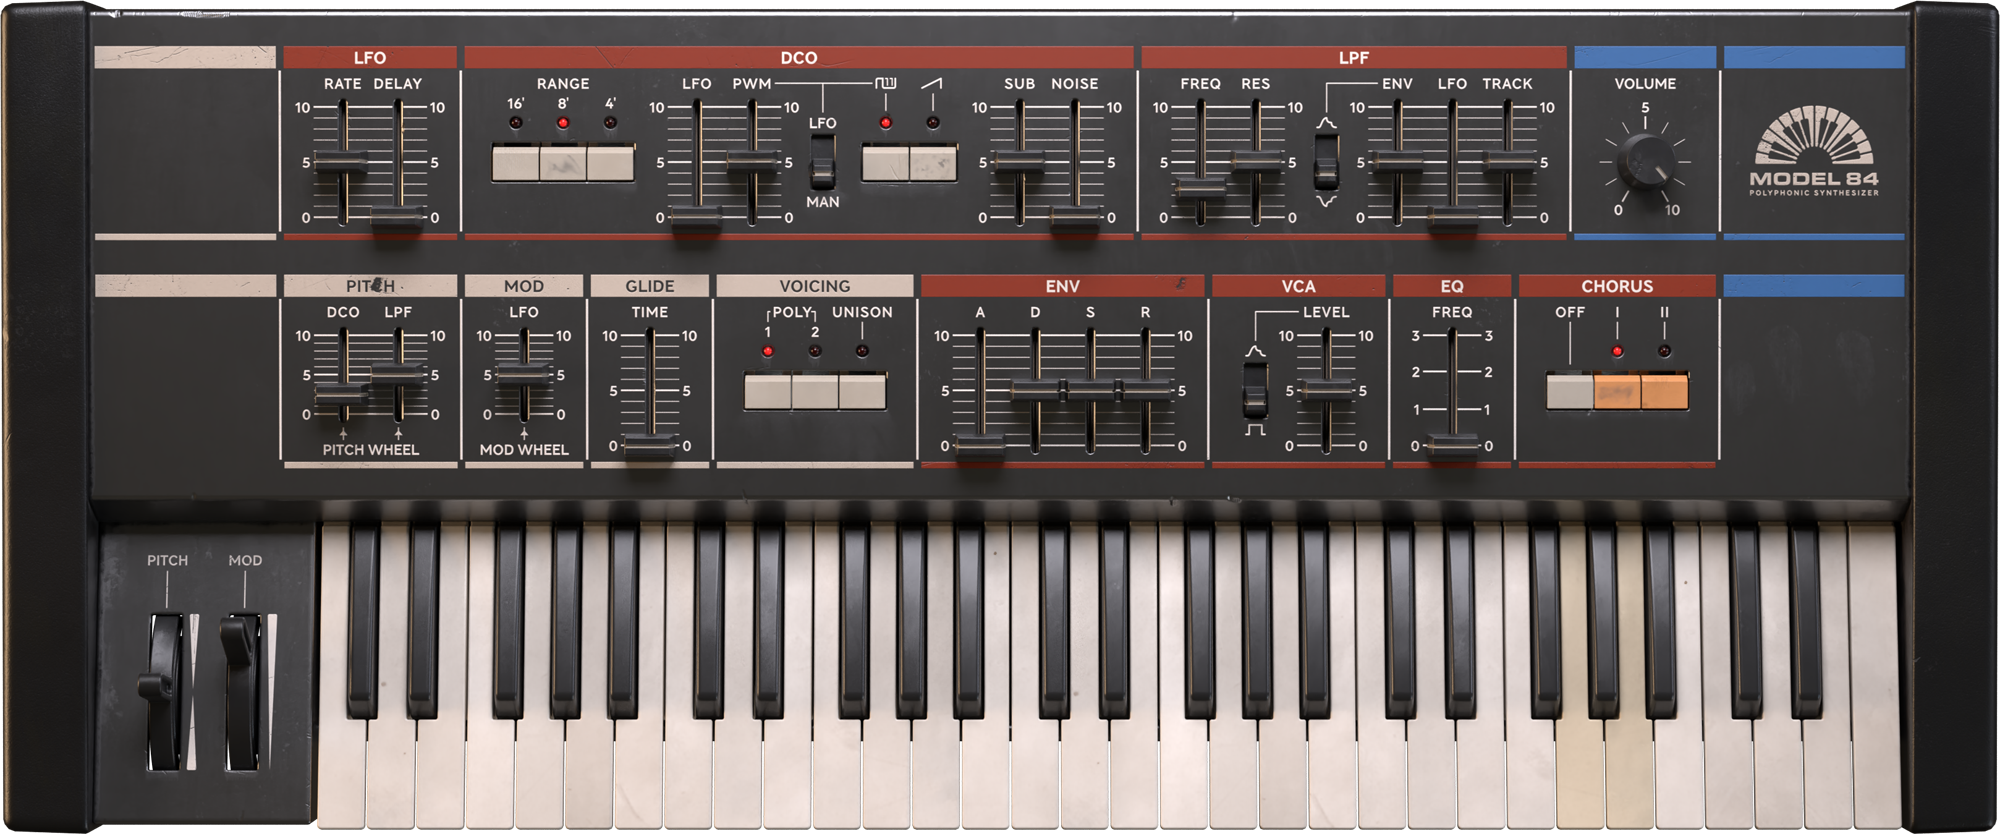
Task: Select the 8' range button
Action: click(x=563, y=163)
